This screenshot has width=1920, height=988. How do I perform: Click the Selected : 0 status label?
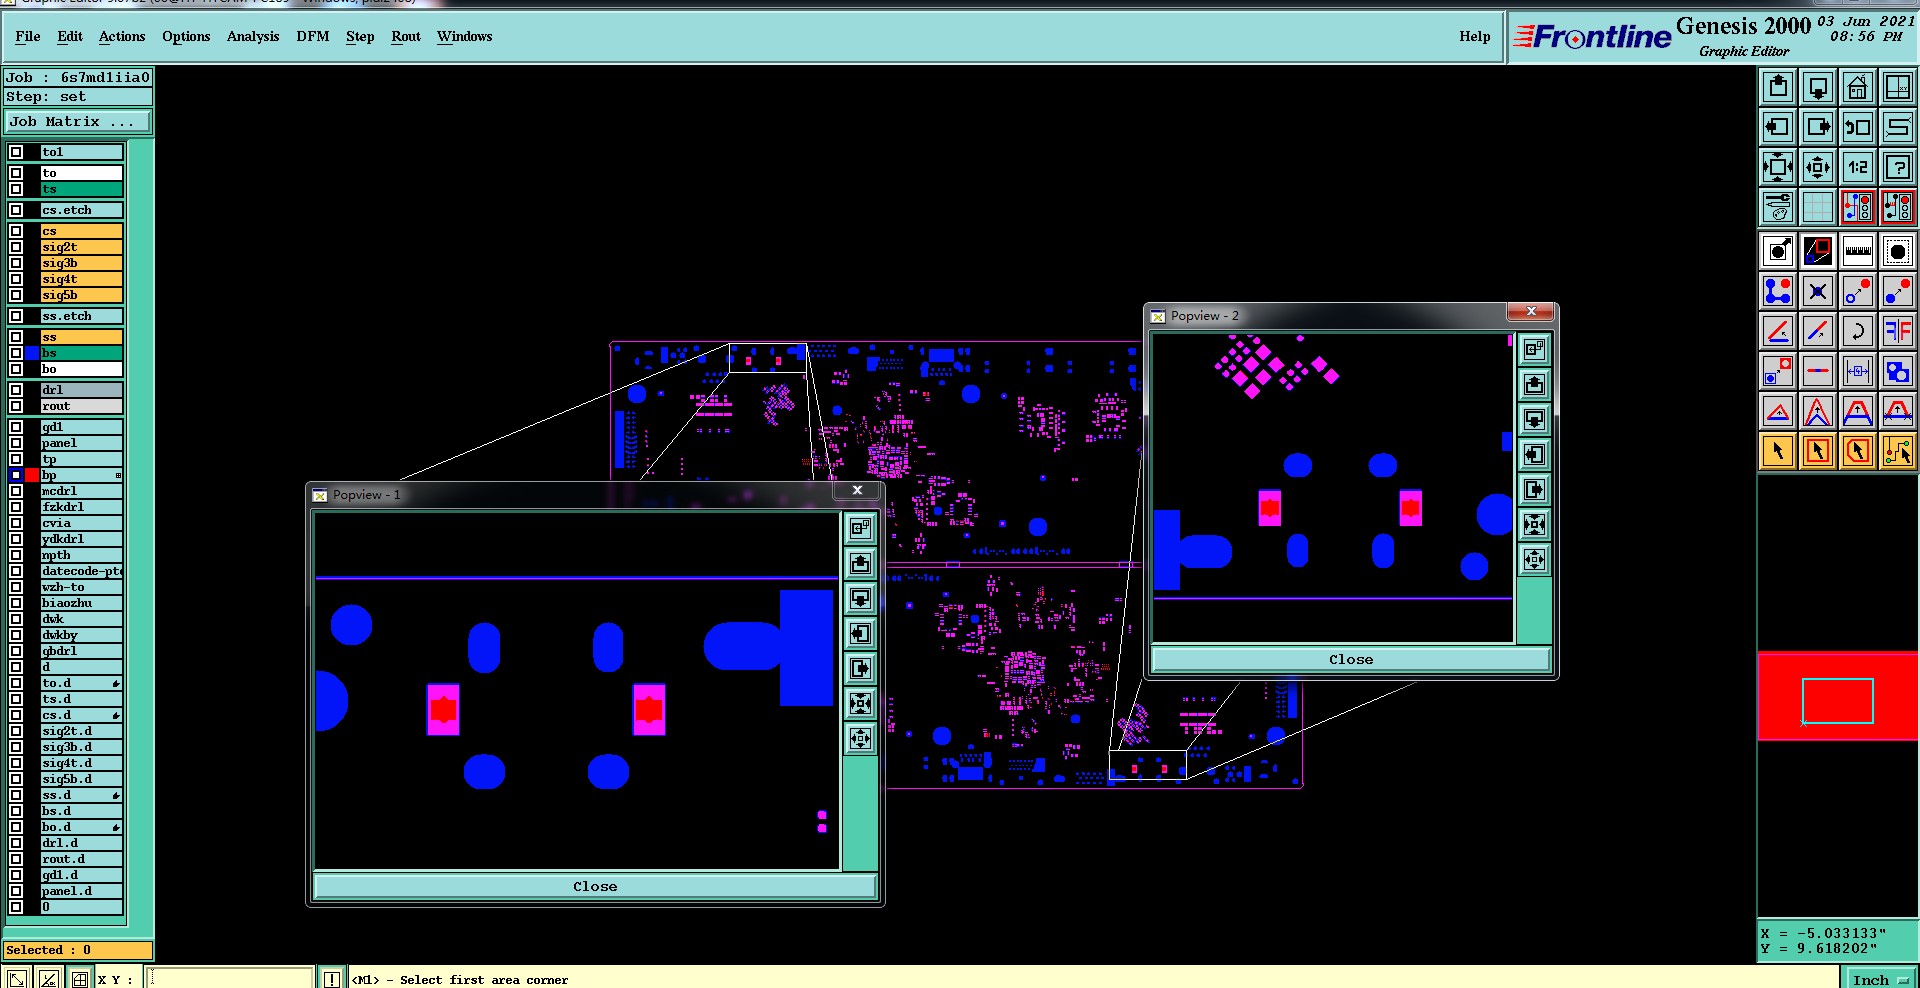pos(78,950)
